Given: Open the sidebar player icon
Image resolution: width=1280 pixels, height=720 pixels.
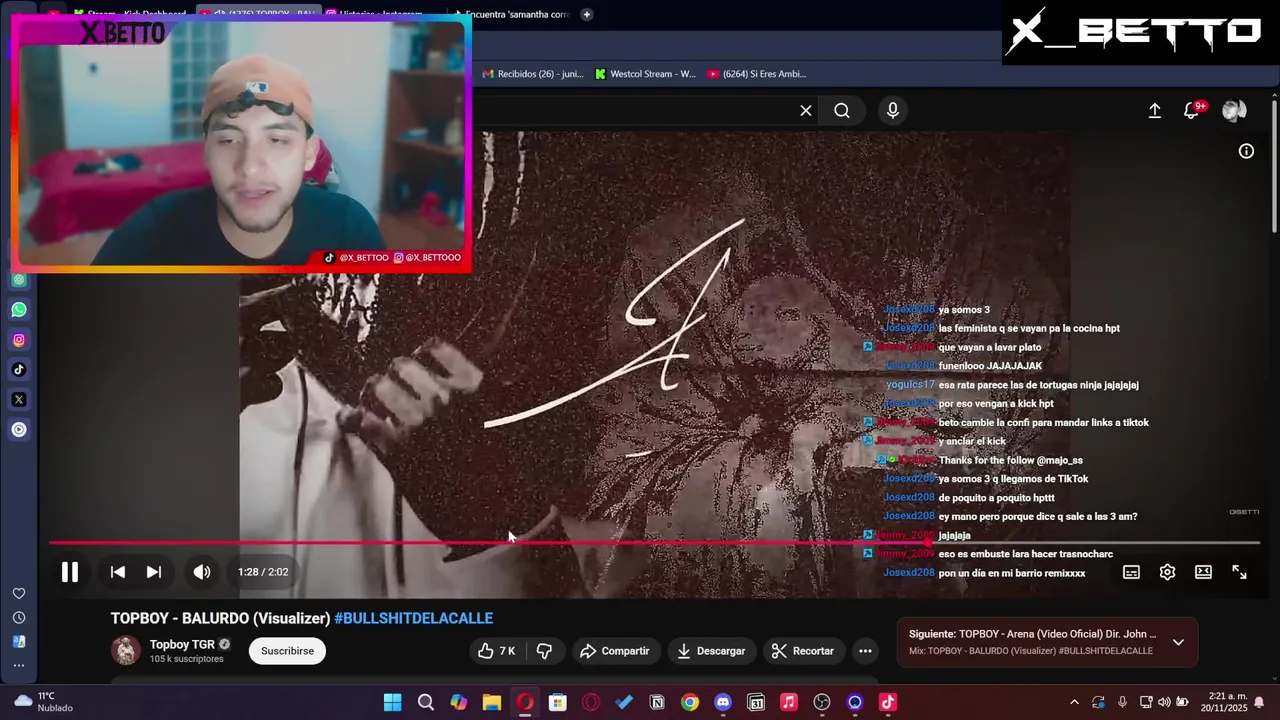Looking at the screenshot, I should (19, 430).
